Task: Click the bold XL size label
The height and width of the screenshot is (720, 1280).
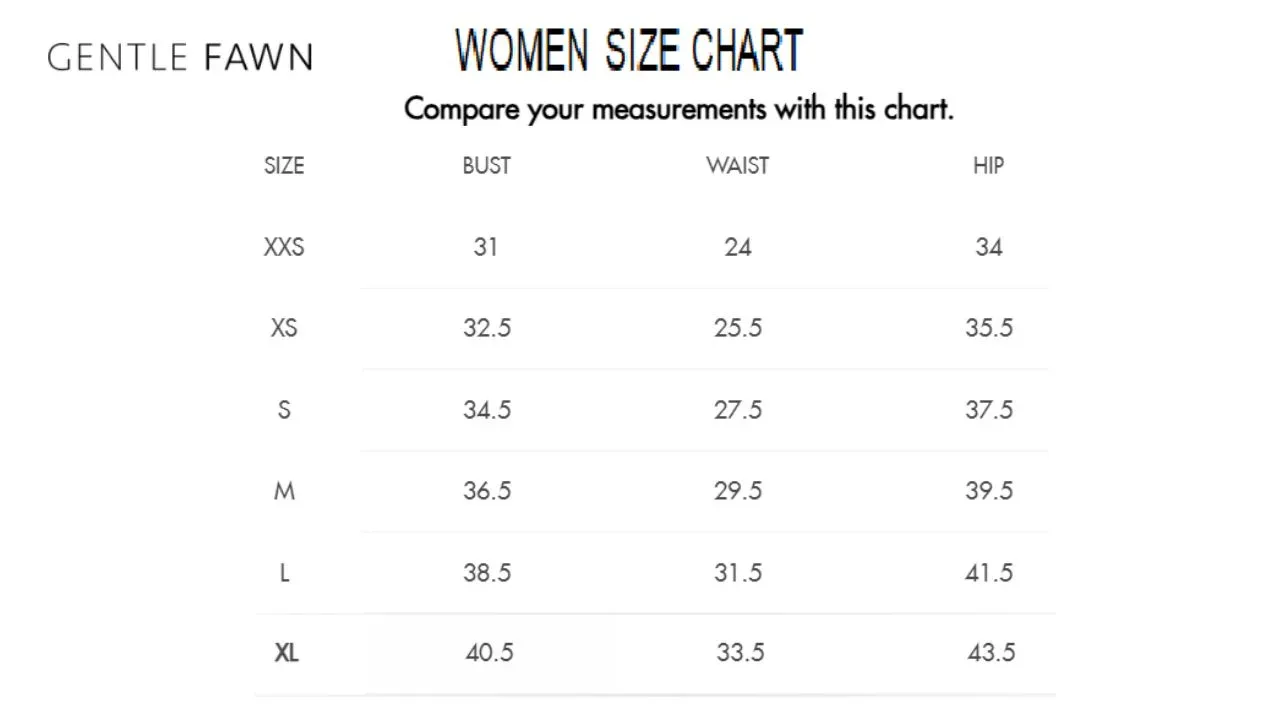Action: point(286,654)
